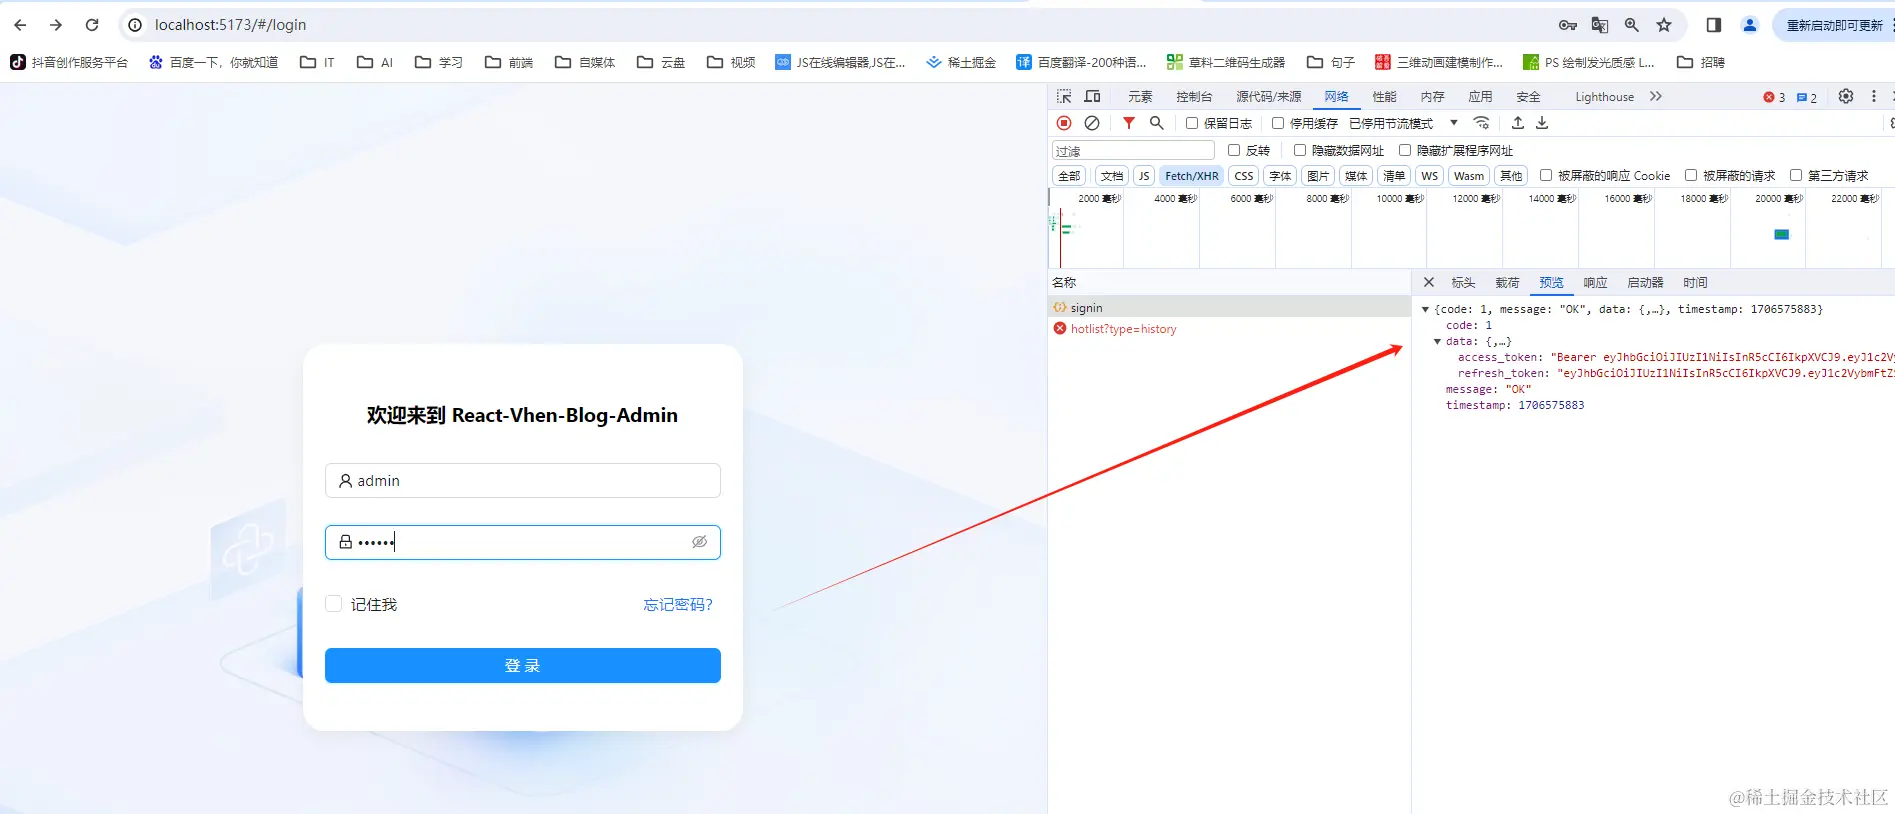Expand more DevTools tabs chevron
Screen dimensions: 1895x814
1656,96
